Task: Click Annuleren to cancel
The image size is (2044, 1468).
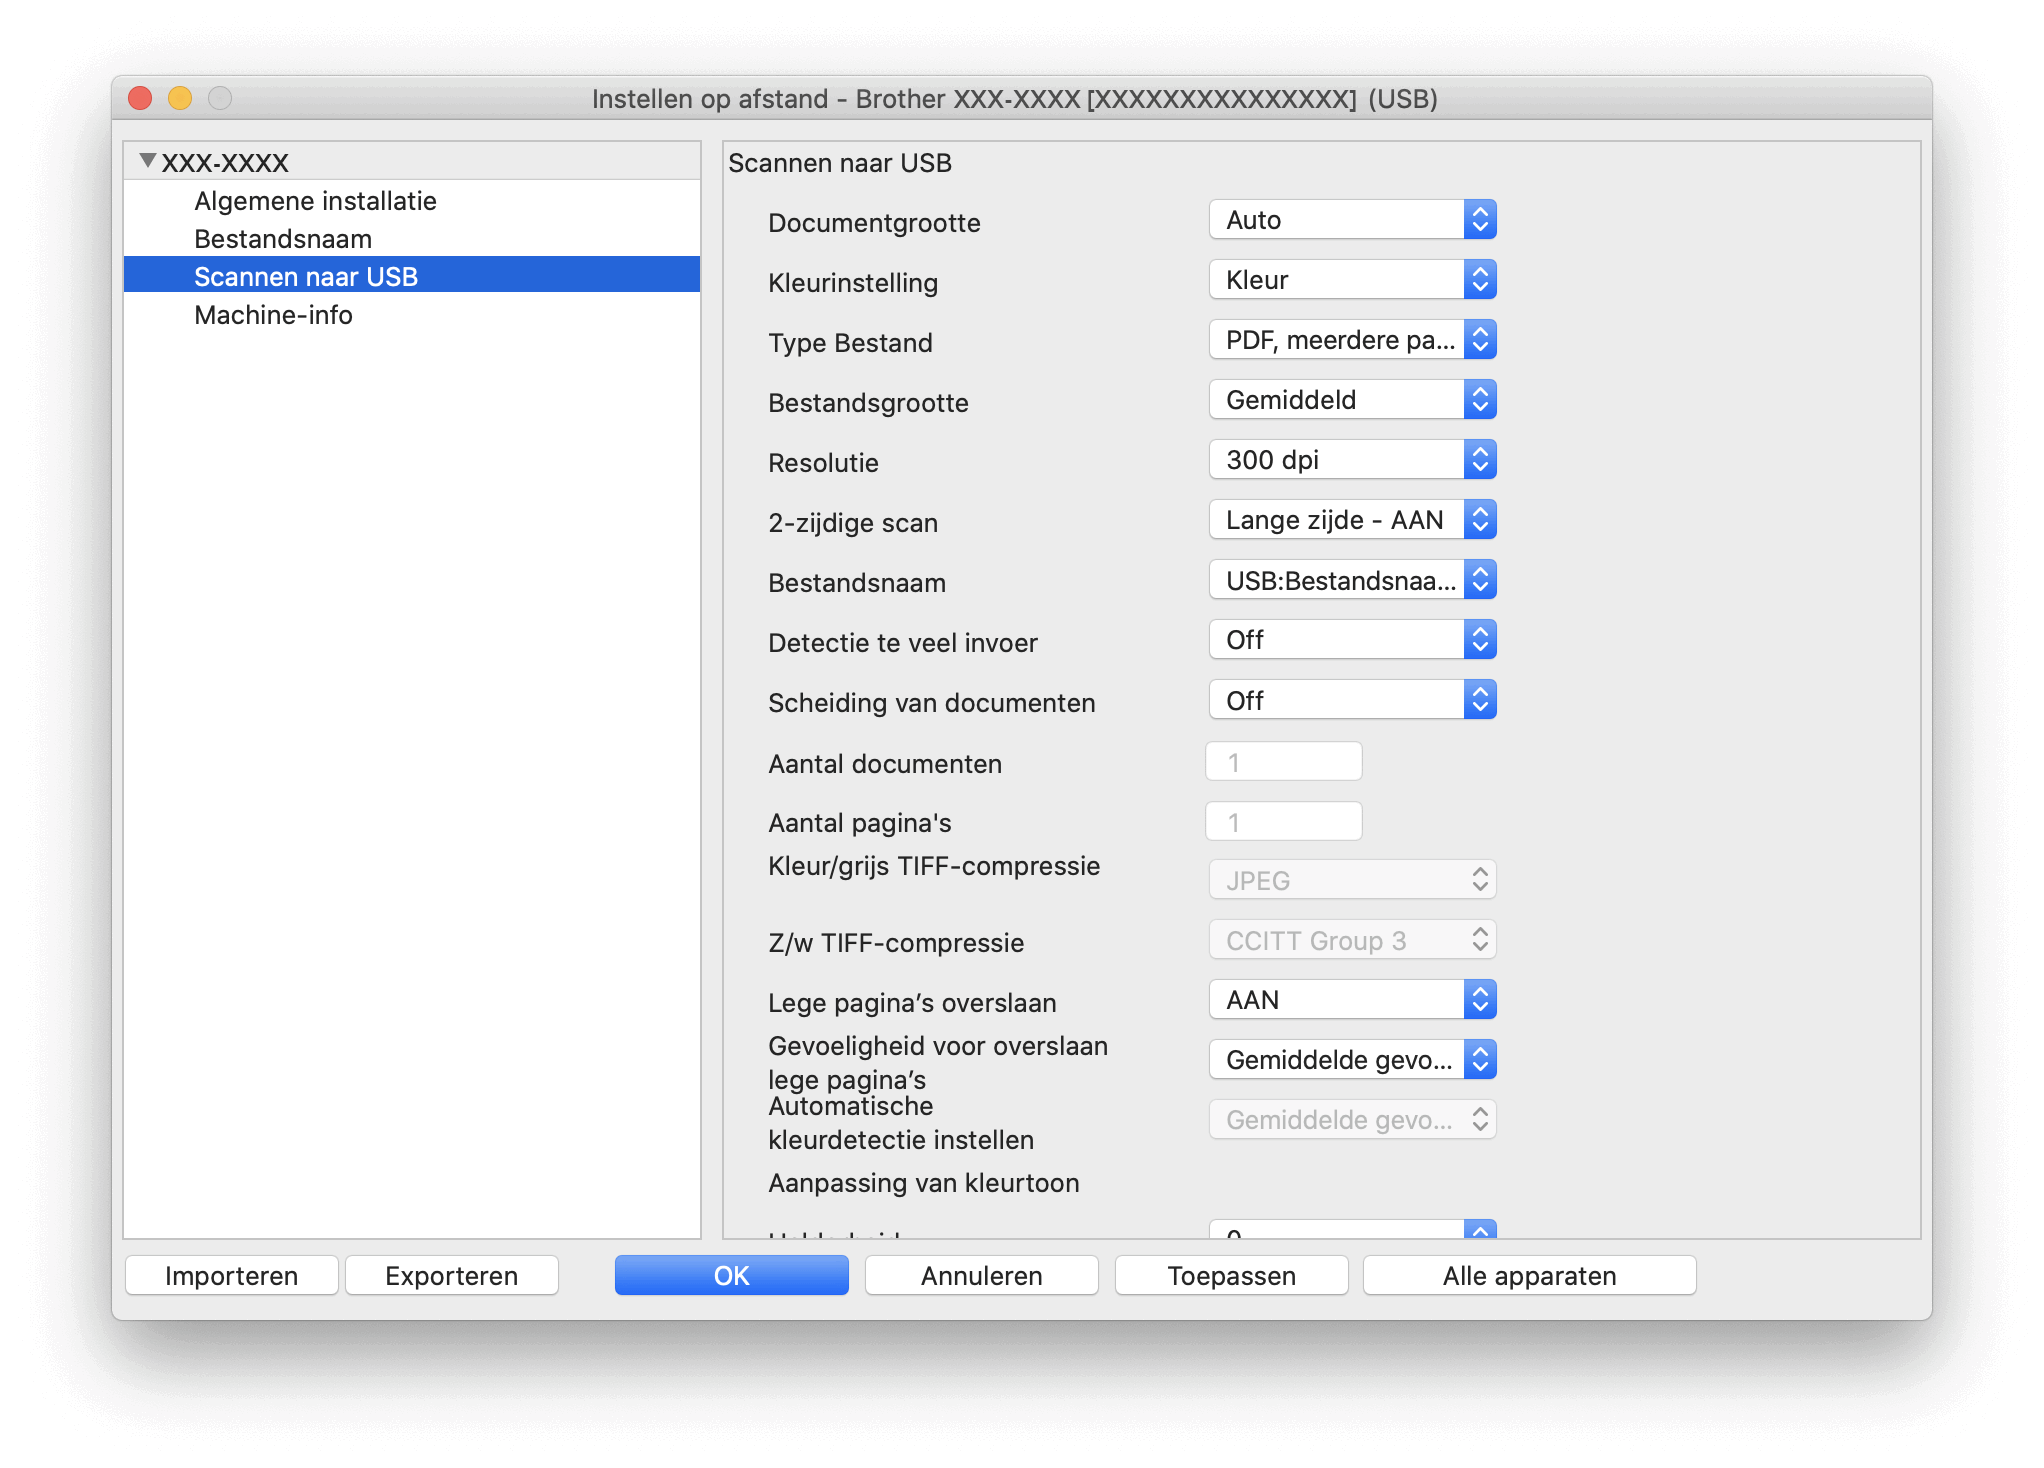Action: [982, 1276]
